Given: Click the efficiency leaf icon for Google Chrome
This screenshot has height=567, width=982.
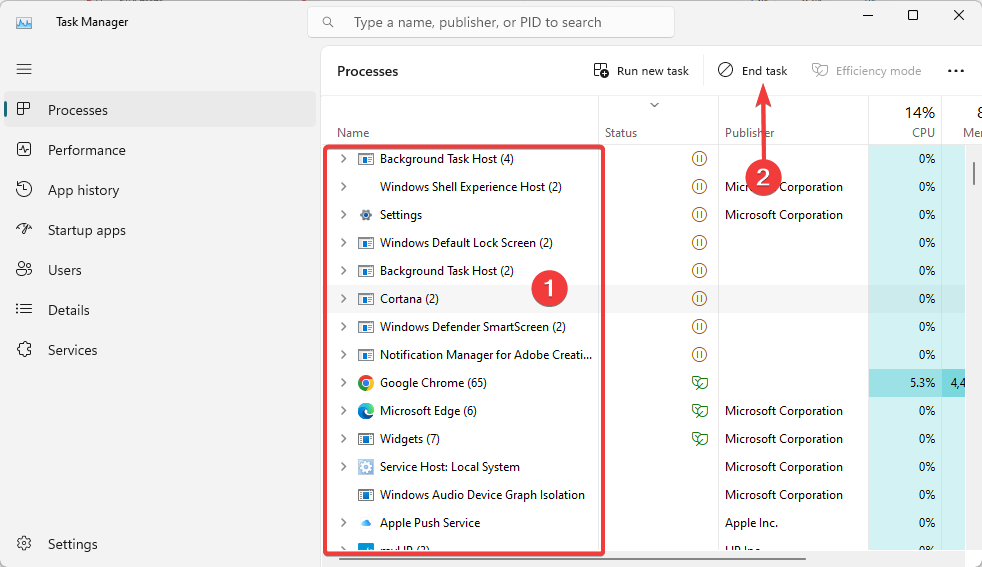Looking at the screenshot, I should pos(699,383).
